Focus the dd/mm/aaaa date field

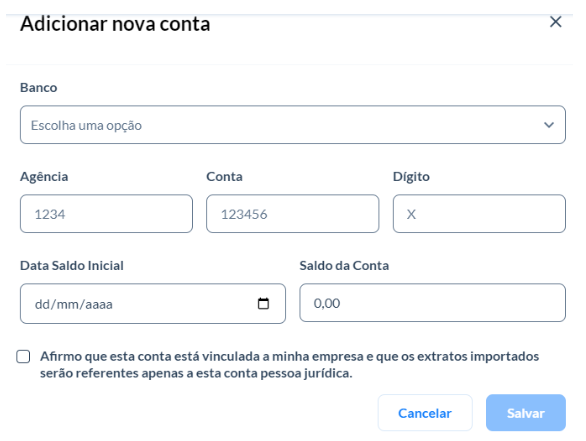pos(153,303)
